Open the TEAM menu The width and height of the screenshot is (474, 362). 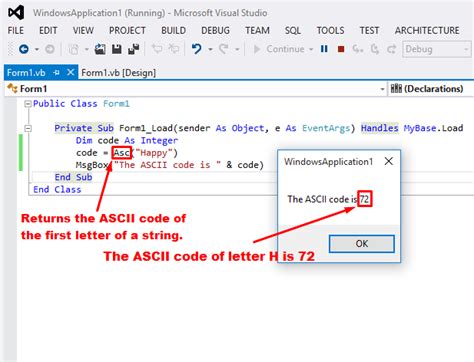257,31
